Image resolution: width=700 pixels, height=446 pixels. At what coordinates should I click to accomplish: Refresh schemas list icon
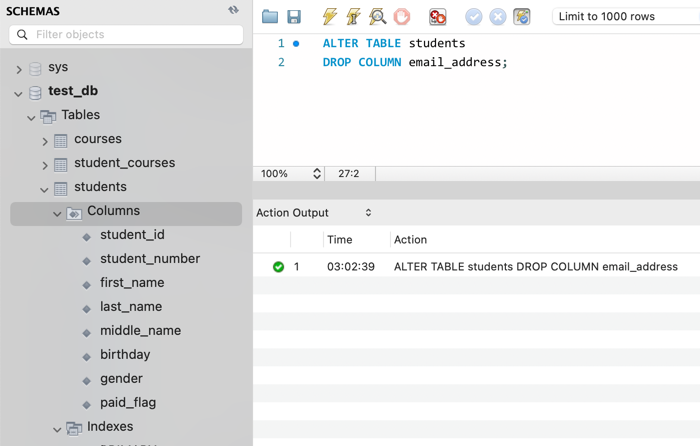(233, 11)
